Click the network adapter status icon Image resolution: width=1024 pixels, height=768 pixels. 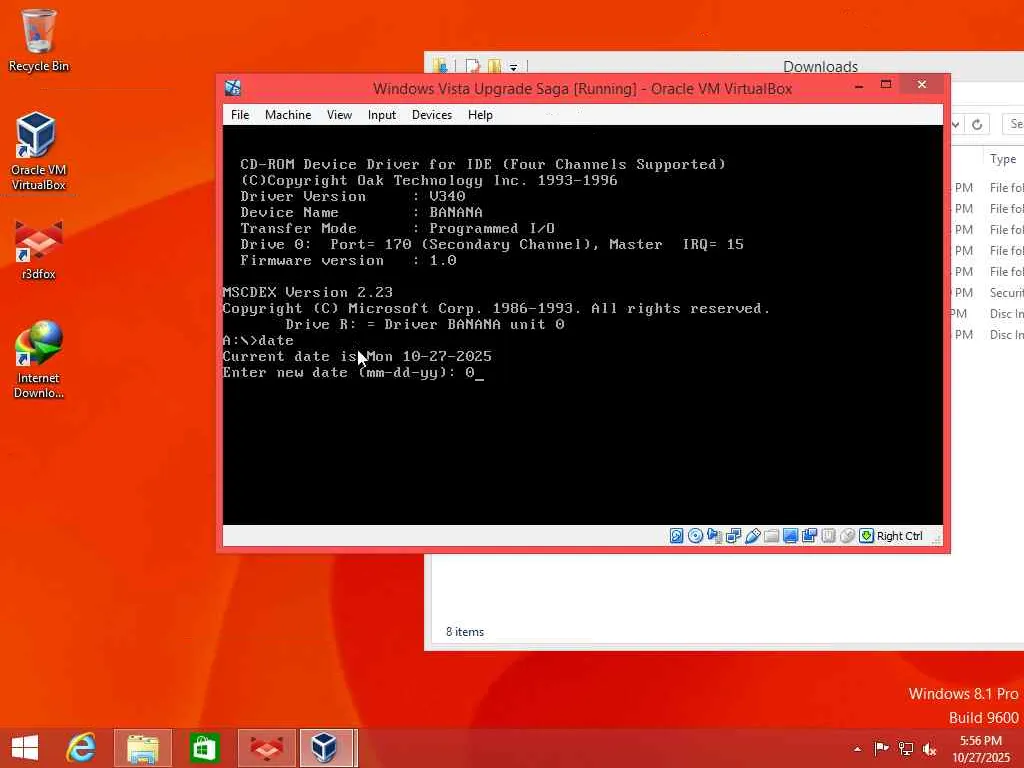733,536
